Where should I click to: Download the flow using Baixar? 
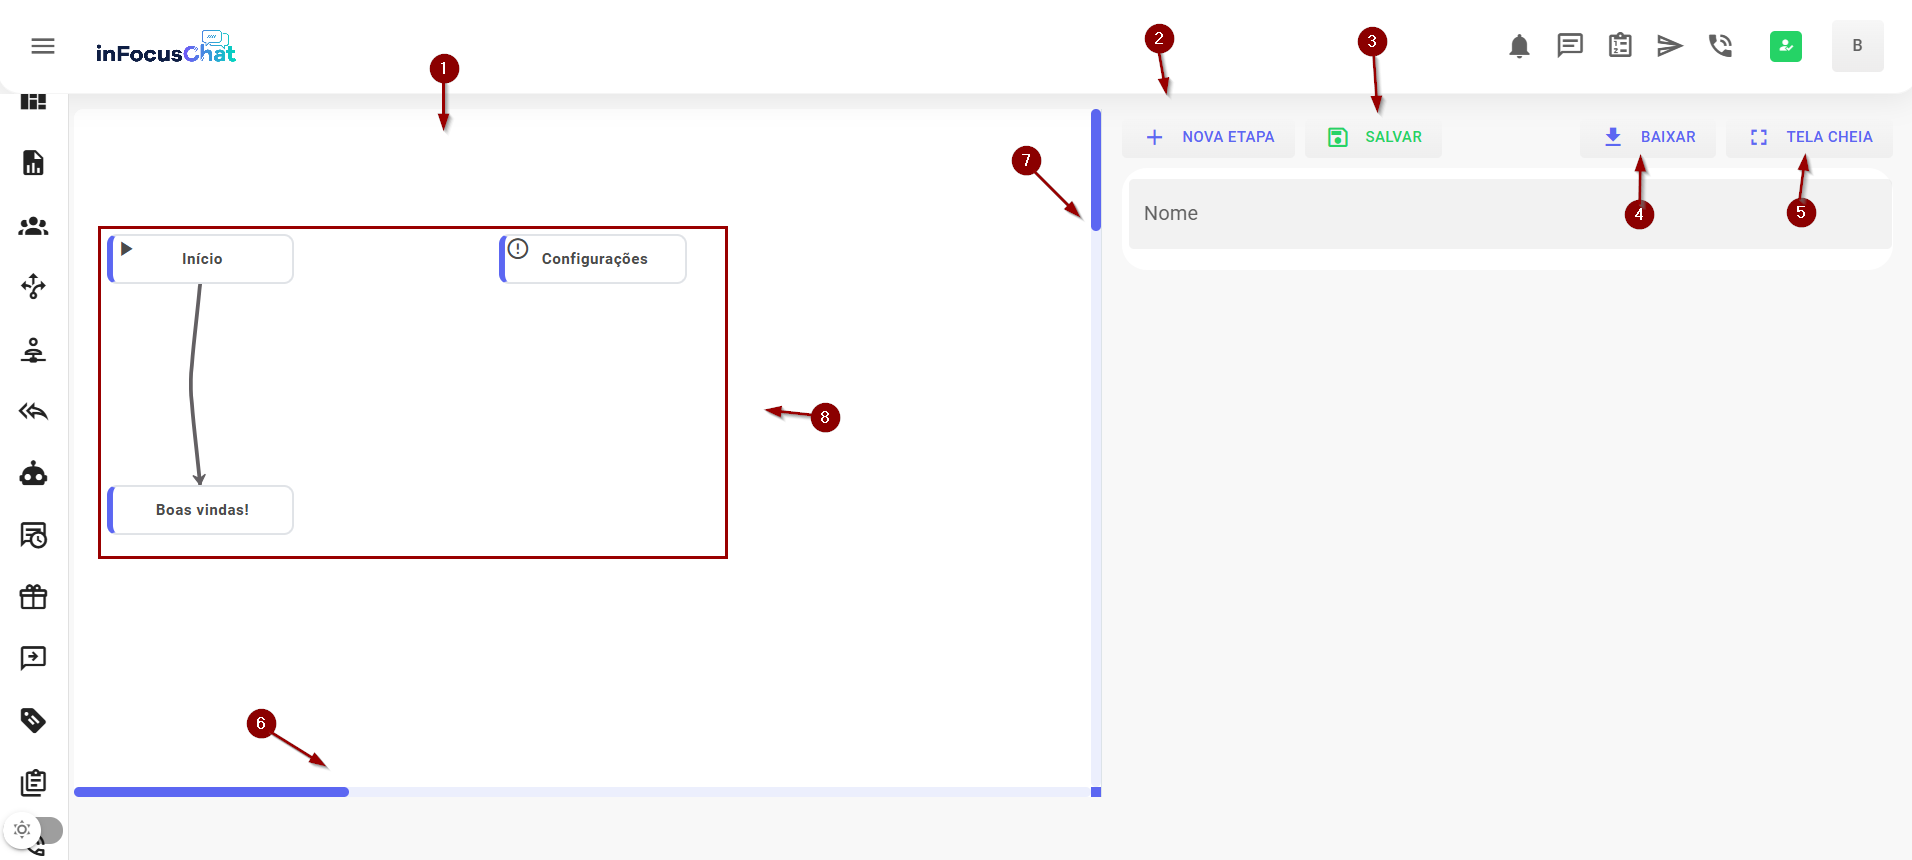click(1648, 137)
